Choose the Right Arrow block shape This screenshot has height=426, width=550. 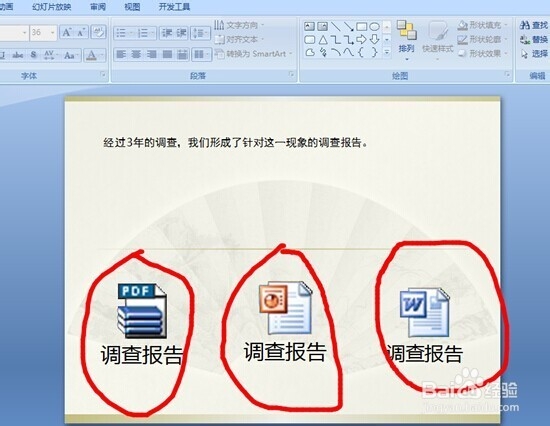[362, 40]
